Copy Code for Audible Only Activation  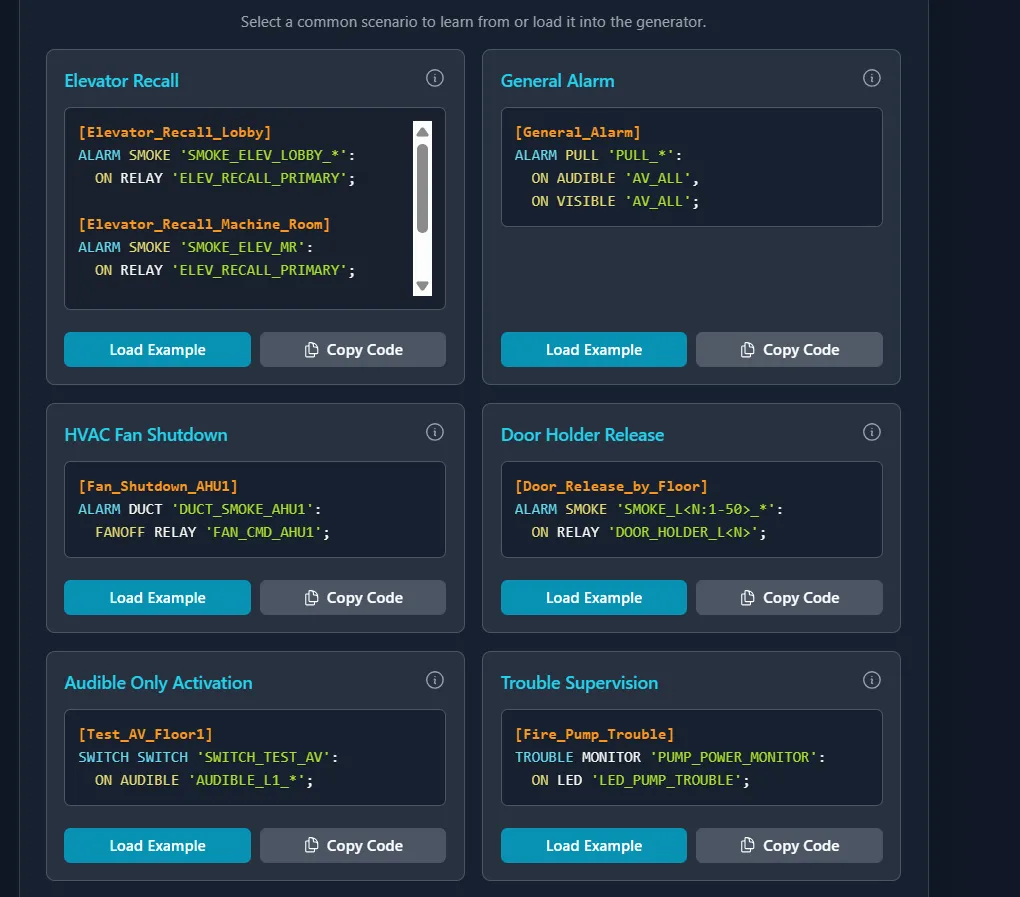[353, 845]
